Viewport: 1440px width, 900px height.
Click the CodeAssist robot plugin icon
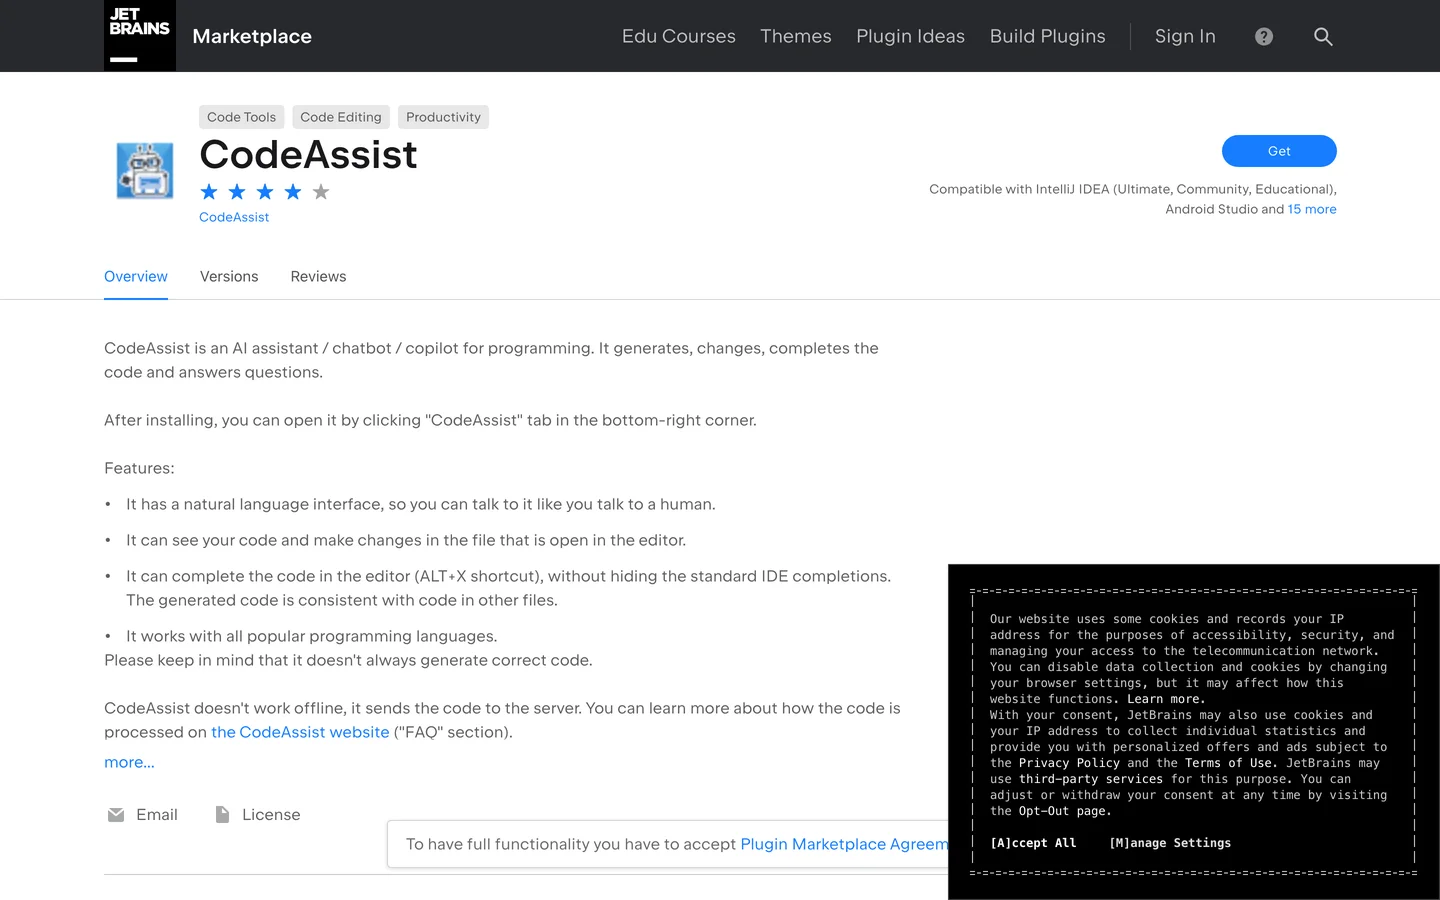145,170
